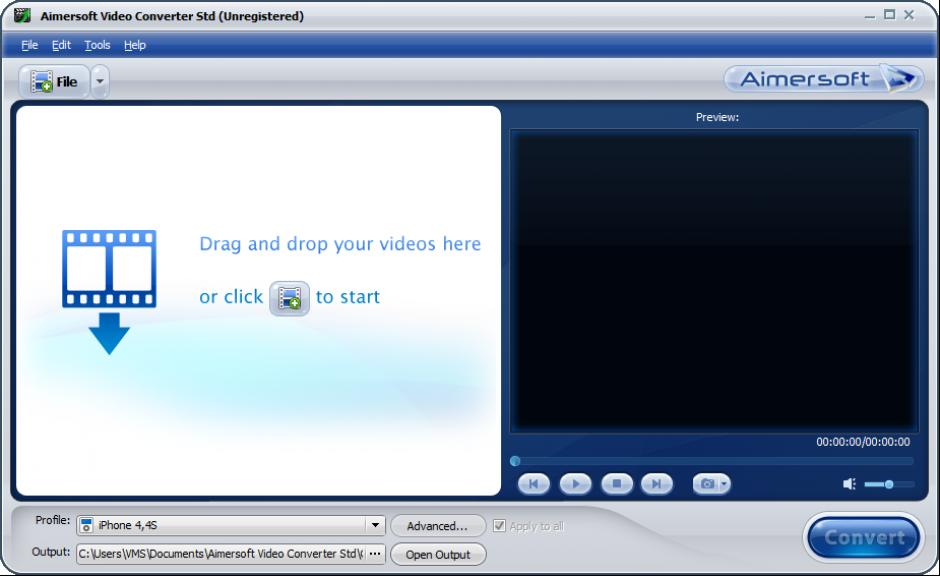The image size is (940, 576).
Task: Play the video preview
Action: [576, 484]
